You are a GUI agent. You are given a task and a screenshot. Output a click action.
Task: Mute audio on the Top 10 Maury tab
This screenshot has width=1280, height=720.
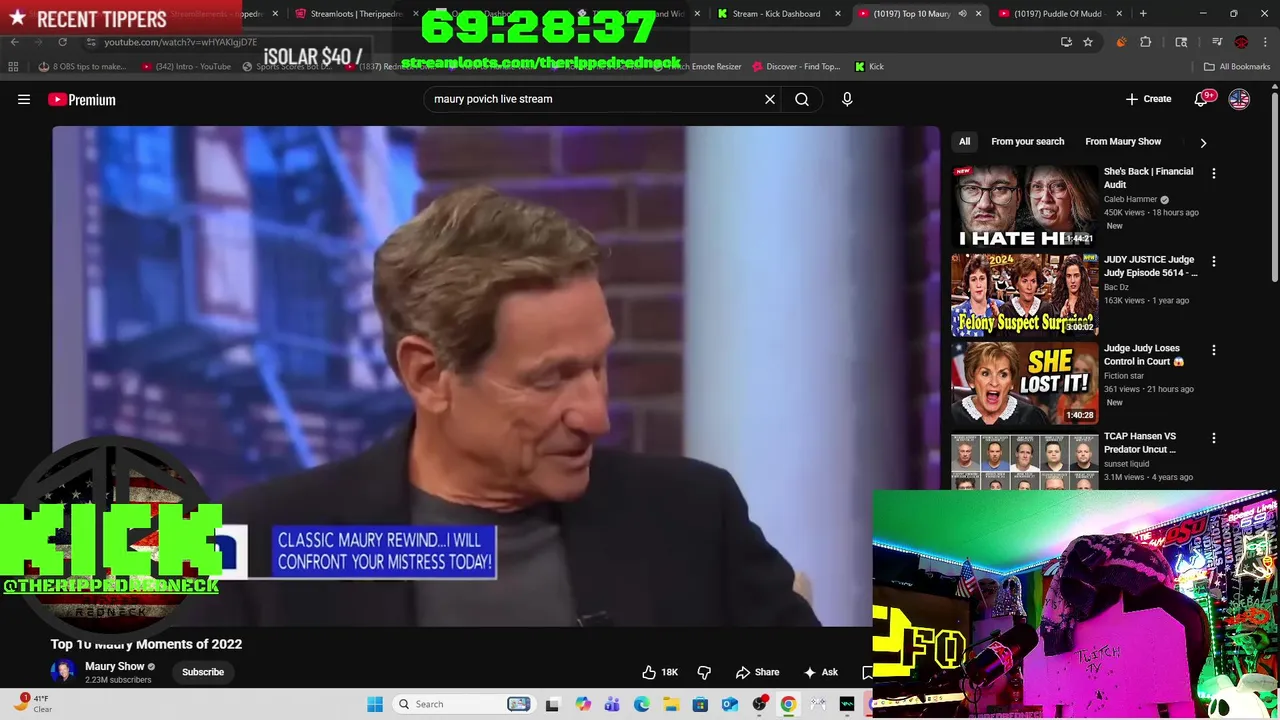(x=962, y=14)
